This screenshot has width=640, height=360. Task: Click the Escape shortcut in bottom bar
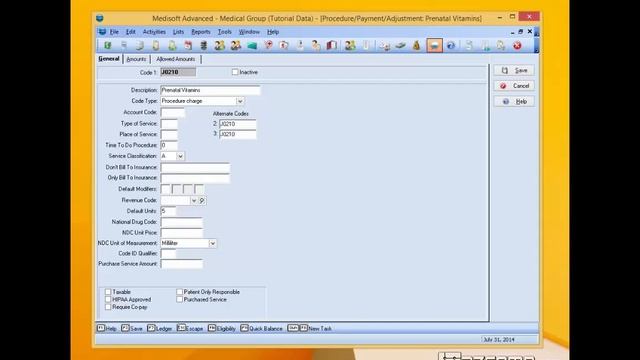[x=190, y=328]
